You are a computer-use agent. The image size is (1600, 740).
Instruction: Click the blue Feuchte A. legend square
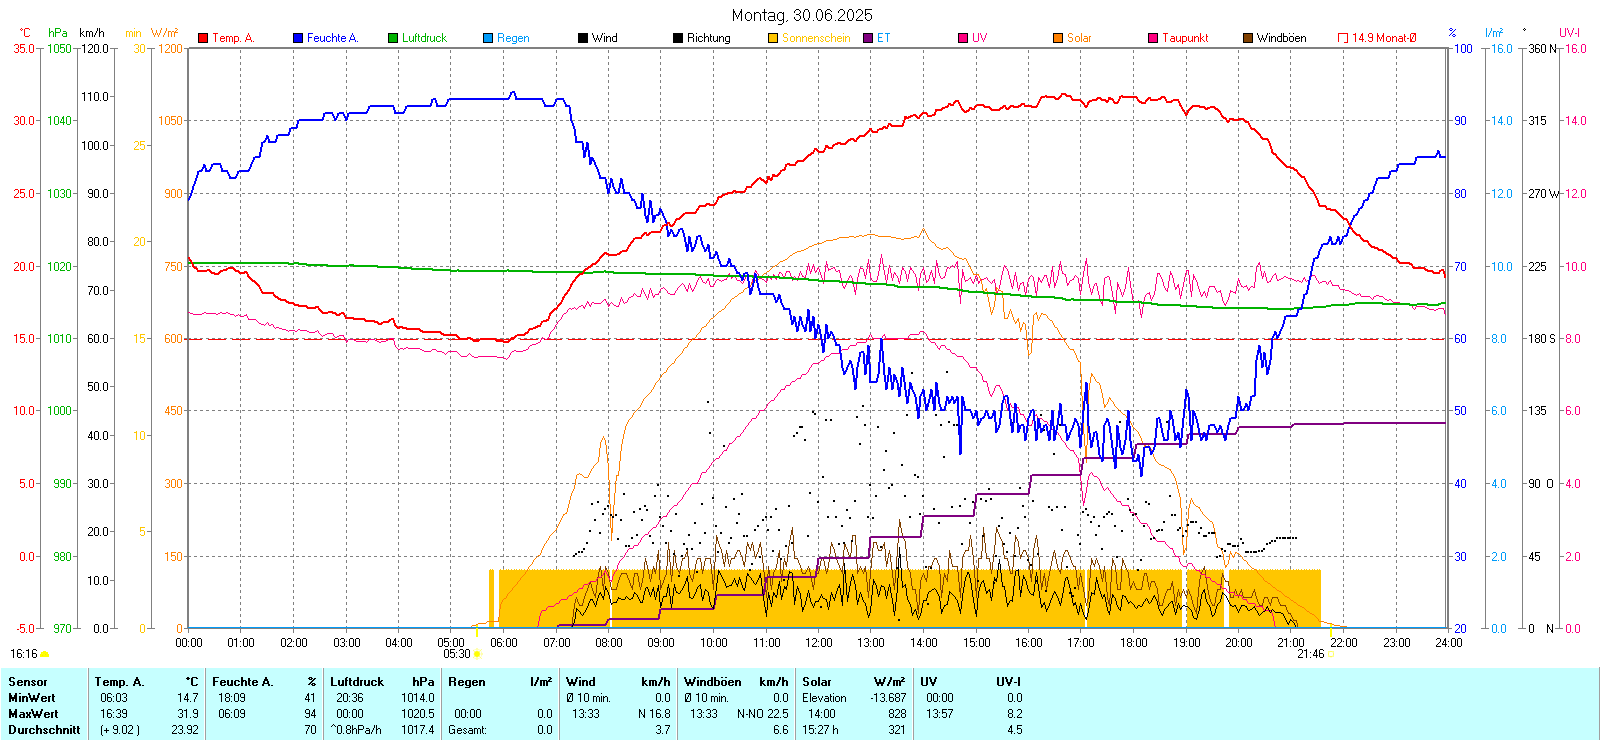coord(298,38)
